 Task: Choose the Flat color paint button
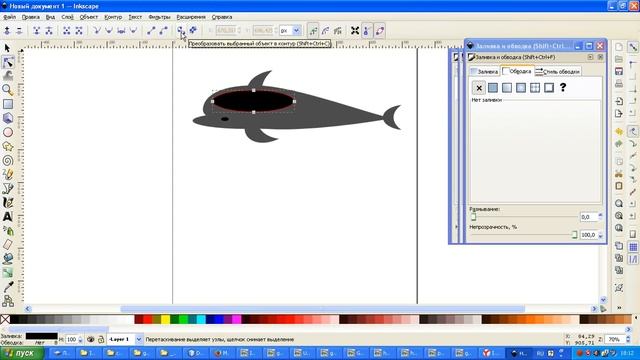[x=493, y=88]
